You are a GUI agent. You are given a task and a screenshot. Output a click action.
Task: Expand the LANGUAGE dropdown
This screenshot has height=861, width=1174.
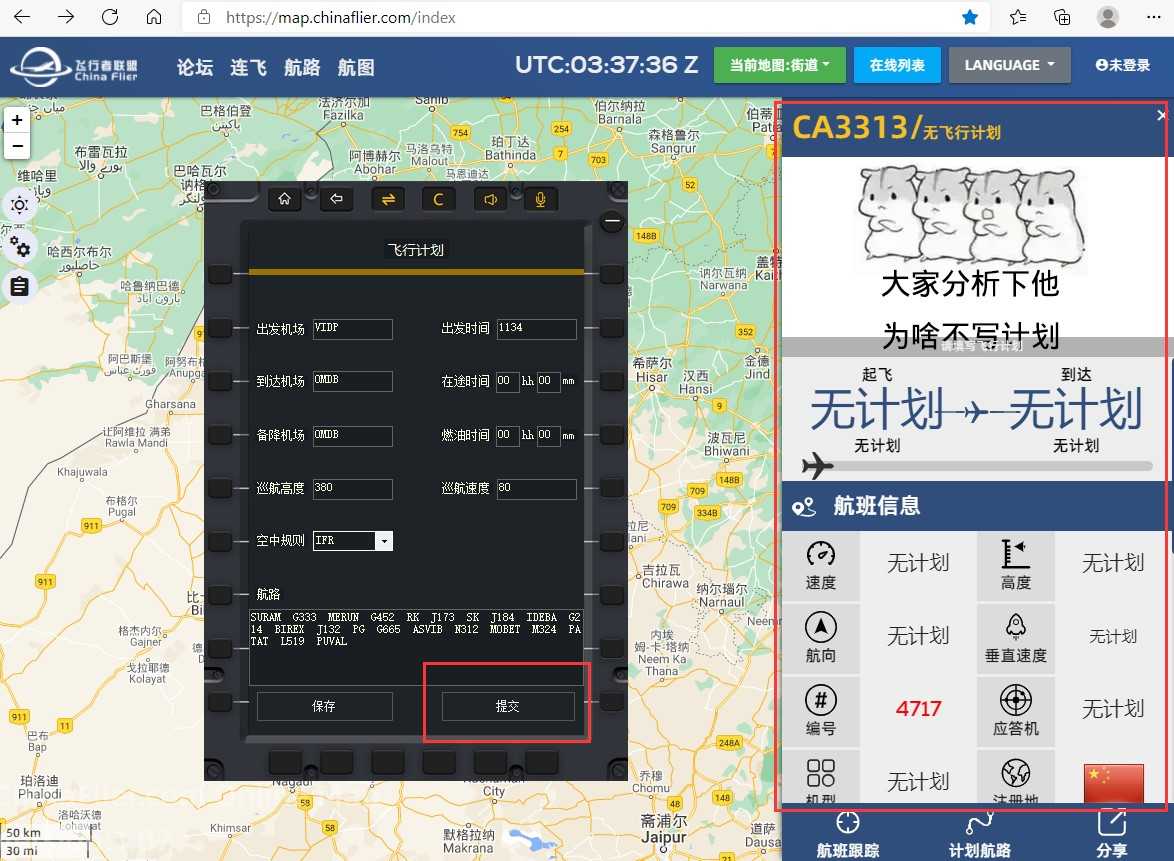coord(1009,65)
